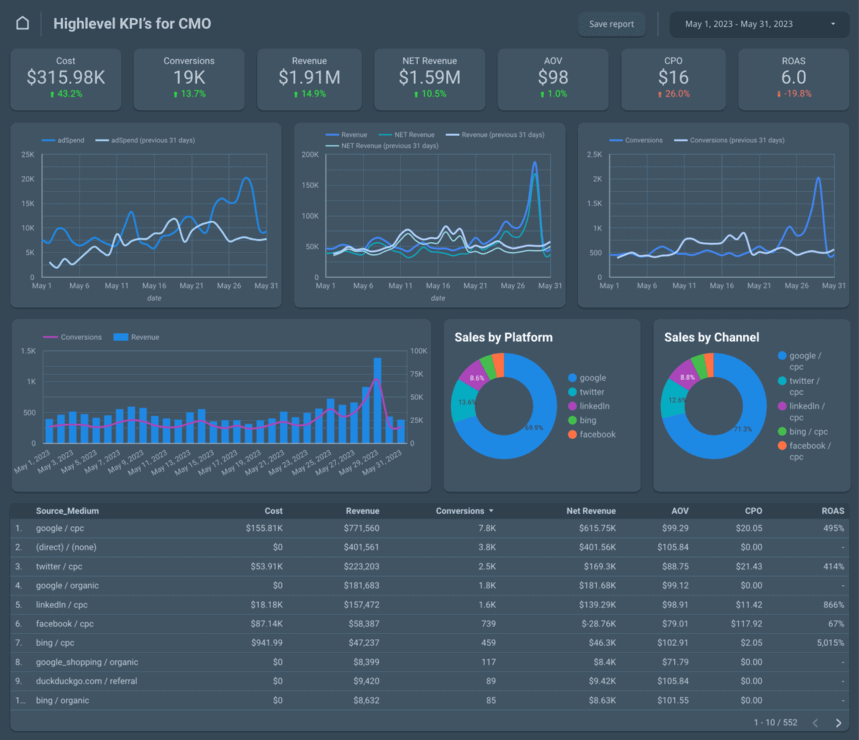This screenshot has height=740, width=859.
Task: Click google / cpc legend dot in Sales by Channel
Action: click(x=782, y=356)
